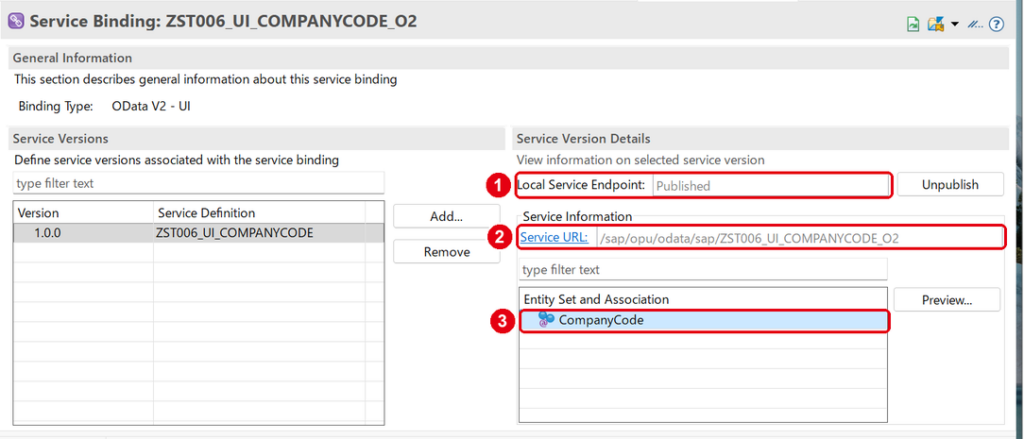Select ZST006_UI_COMPANYCODE service definition cell

[x=259, y=233]
